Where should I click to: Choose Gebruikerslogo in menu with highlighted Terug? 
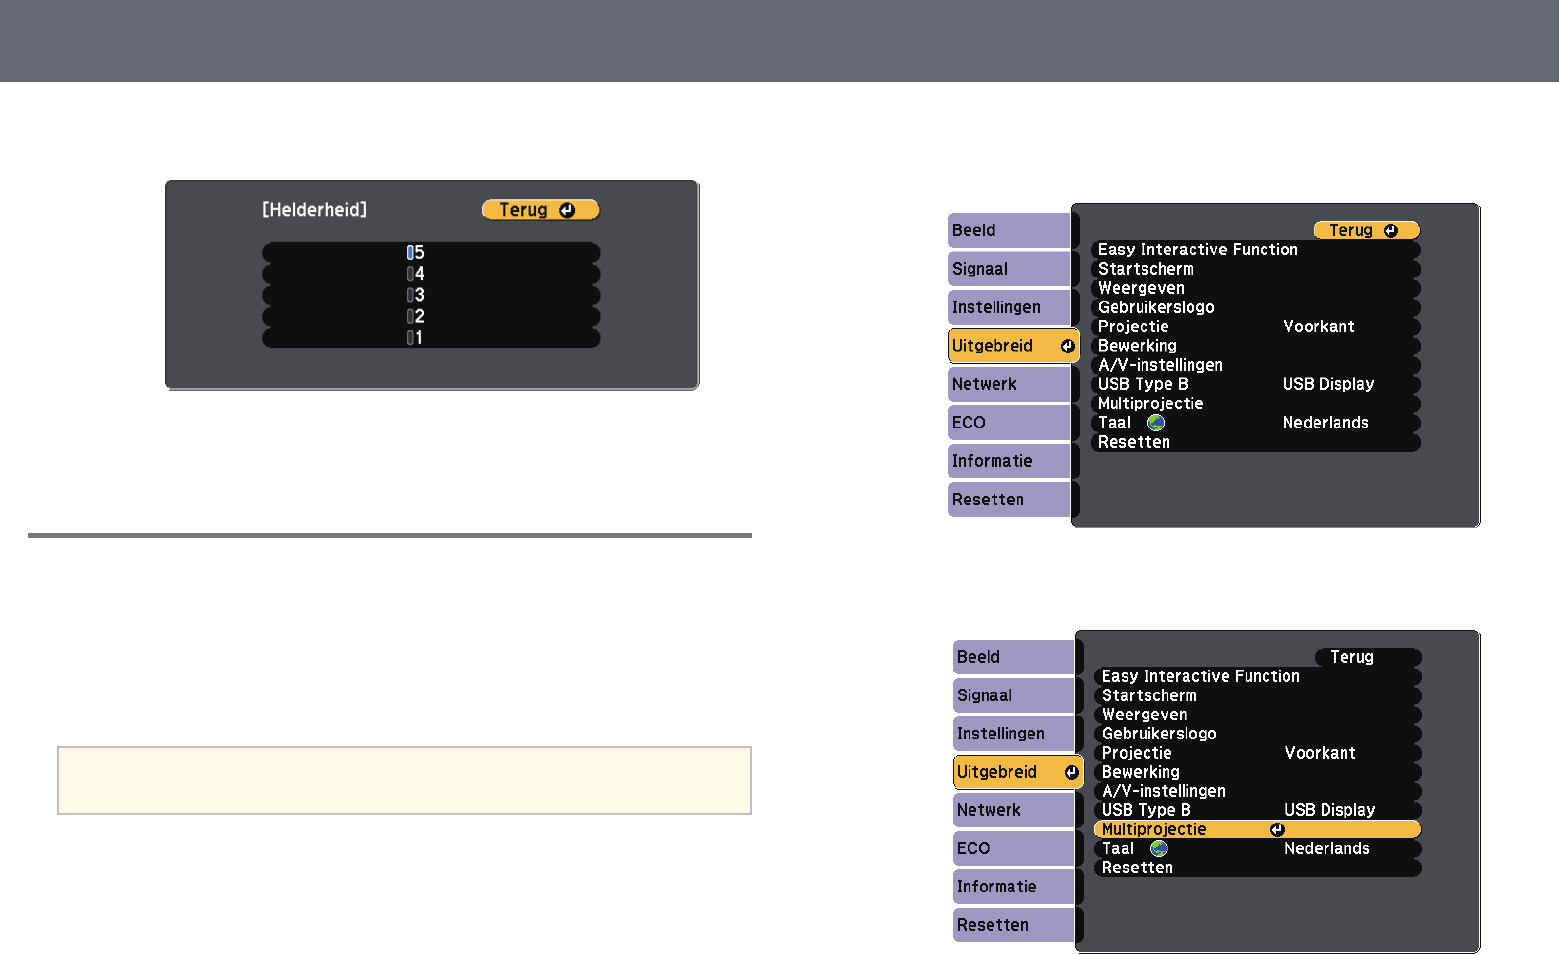1255,307
